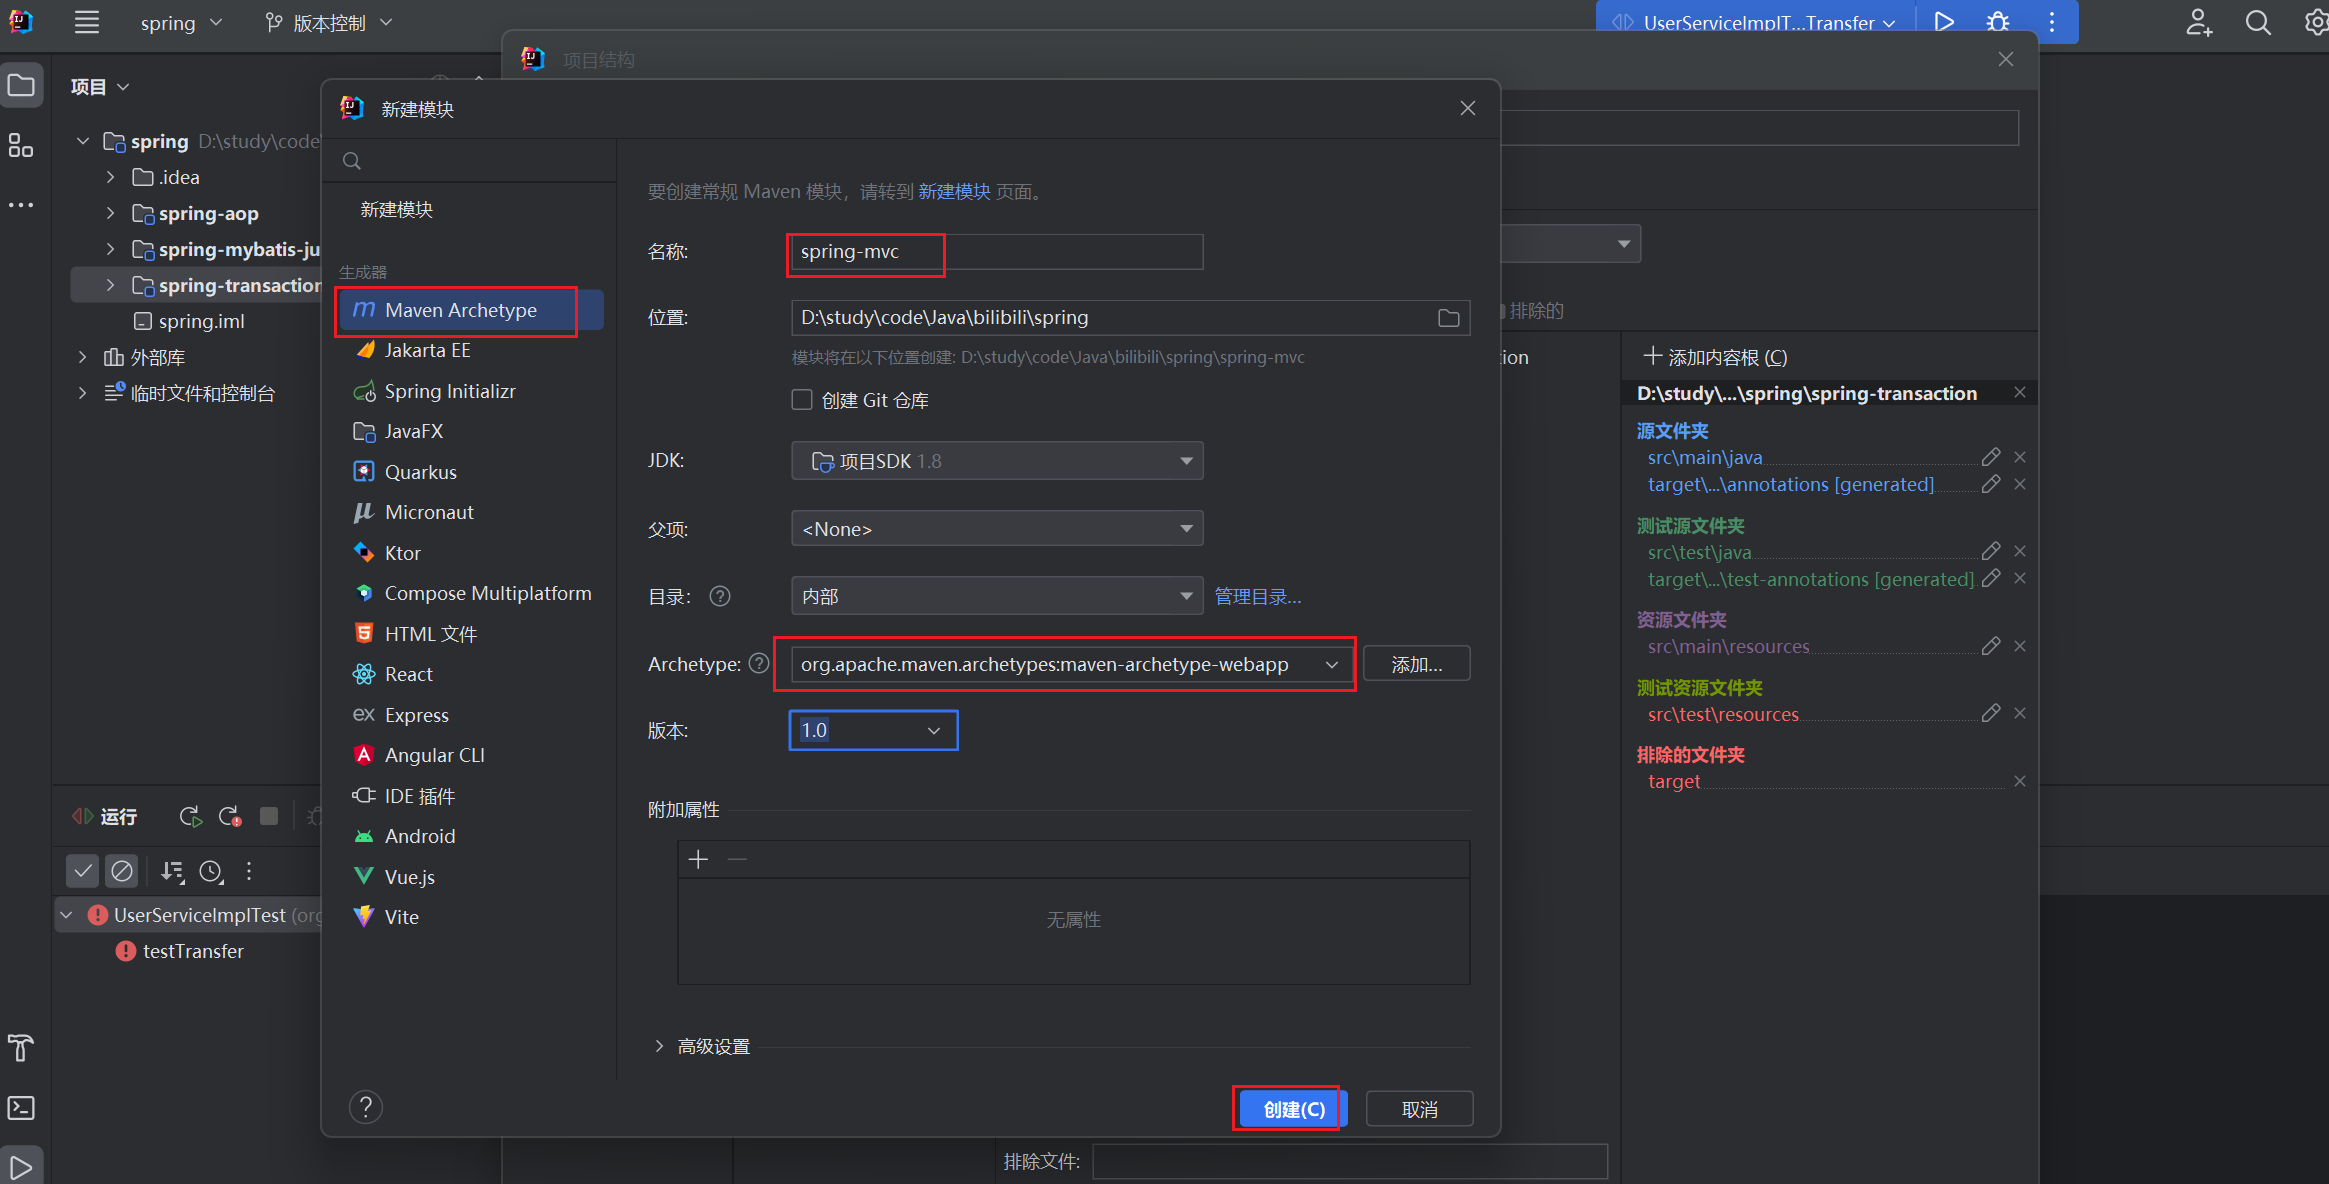This screenshot has width=2329, height=1184.
Task: Focus the generator search field
Action: (470, 161)
